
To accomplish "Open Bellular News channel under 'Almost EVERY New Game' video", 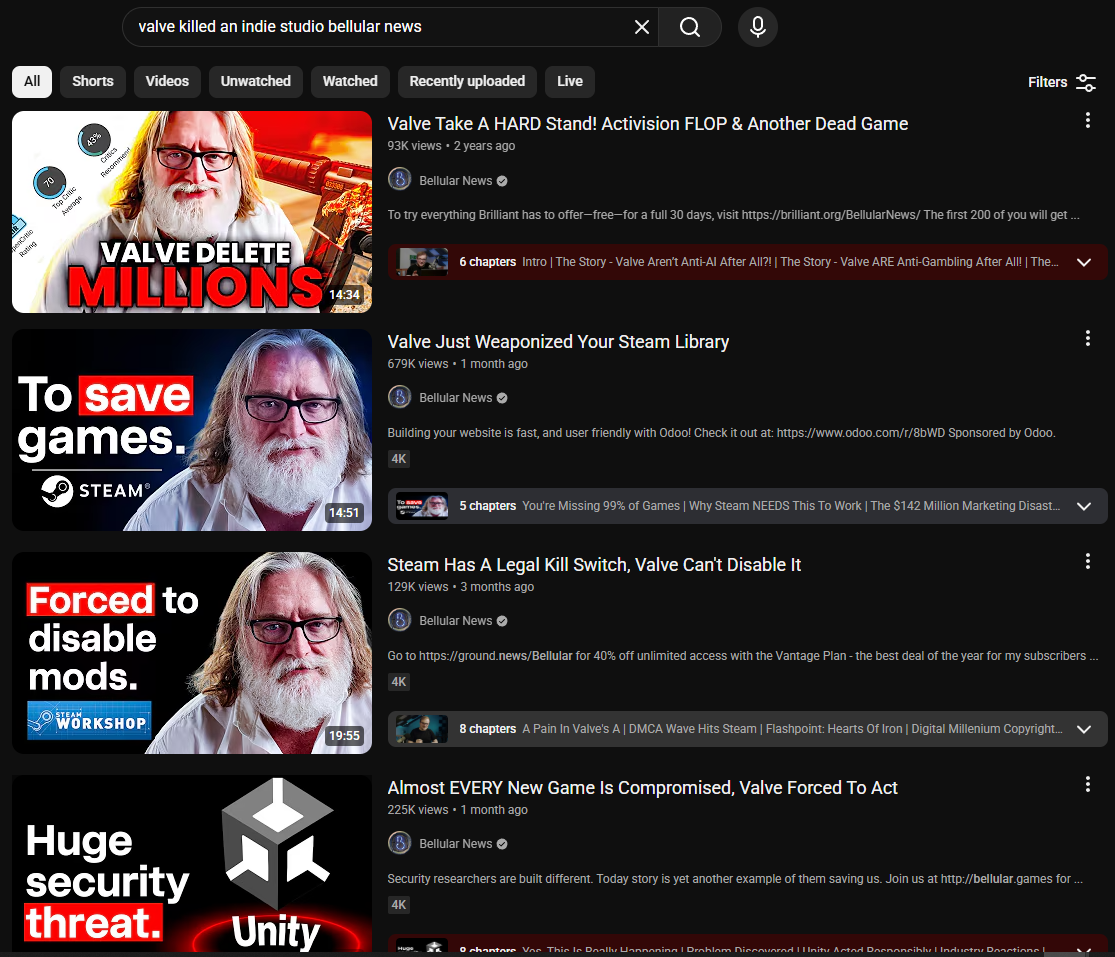I will (456, 844).
